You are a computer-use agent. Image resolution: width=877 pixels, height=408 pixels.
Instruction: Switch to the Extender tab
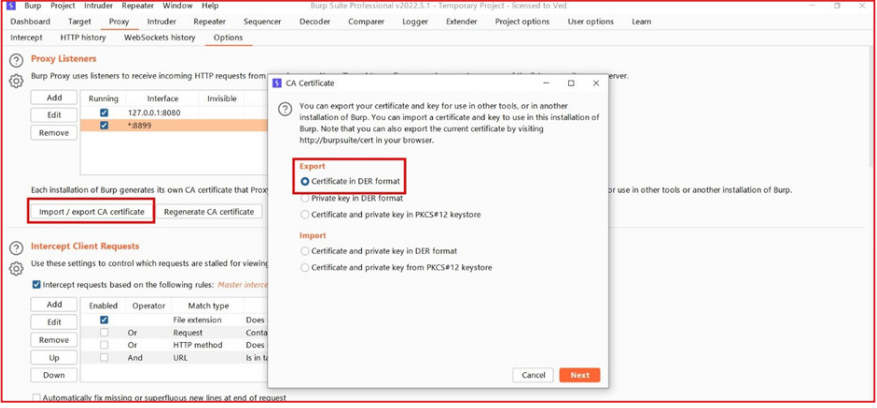[x=461, y=22]
